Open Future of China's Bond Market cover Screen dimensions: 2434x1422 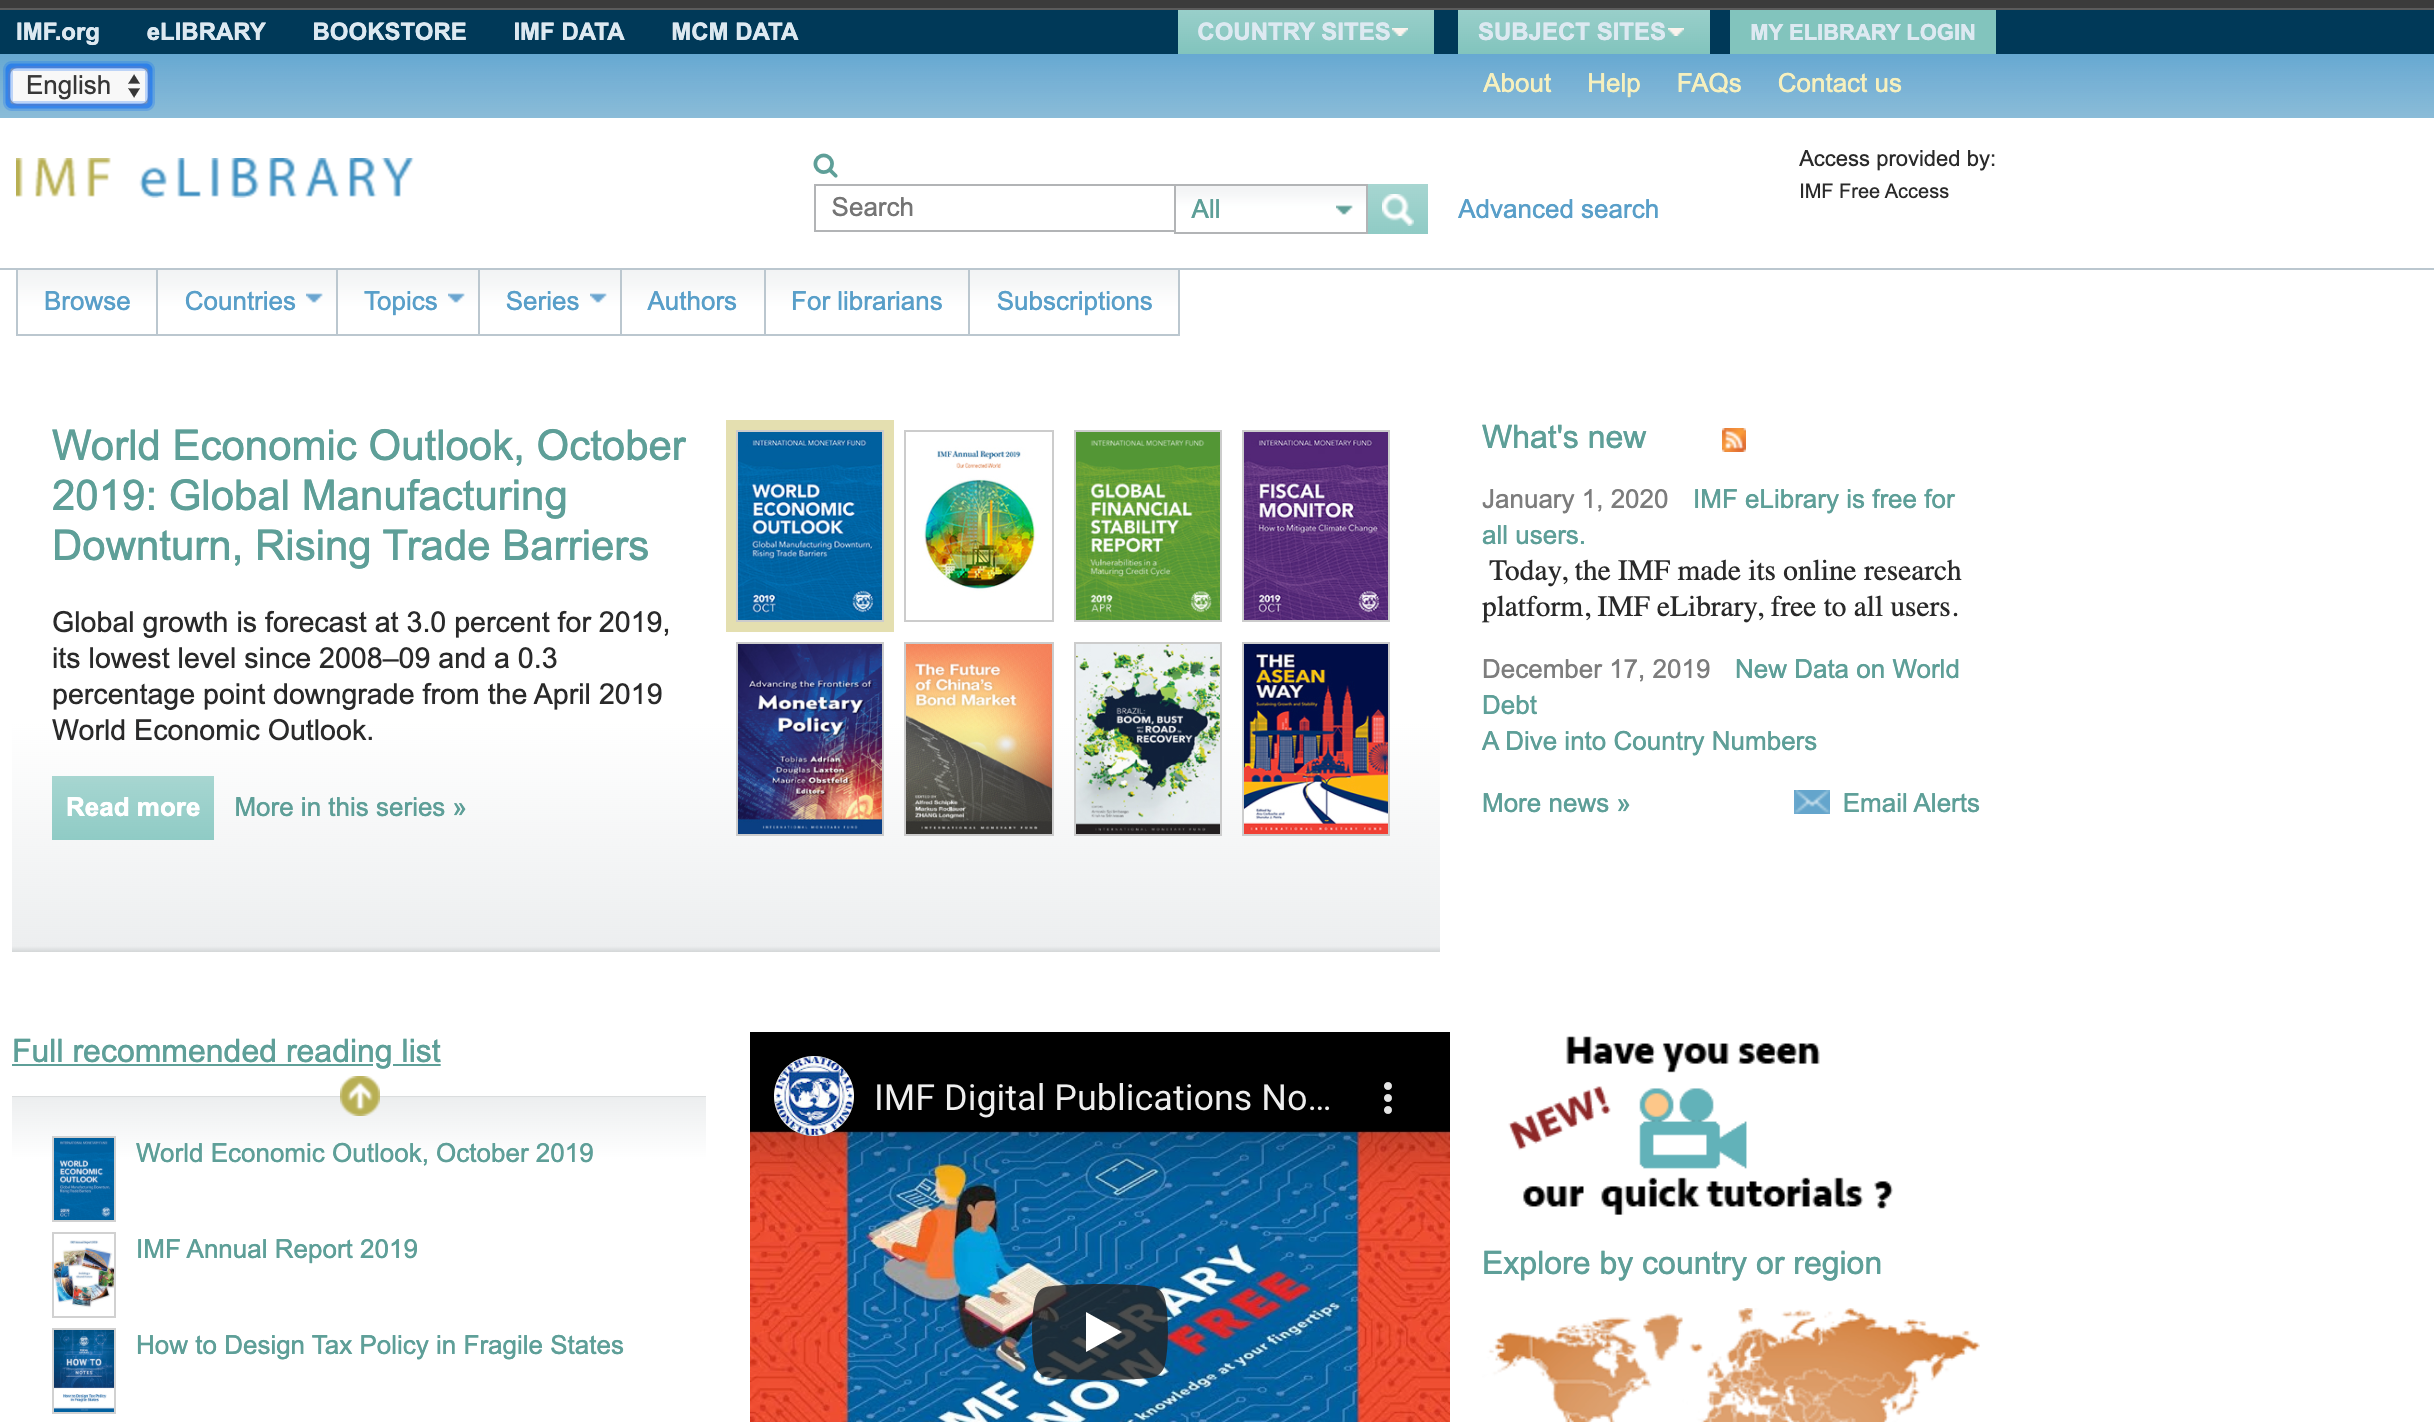979,738
